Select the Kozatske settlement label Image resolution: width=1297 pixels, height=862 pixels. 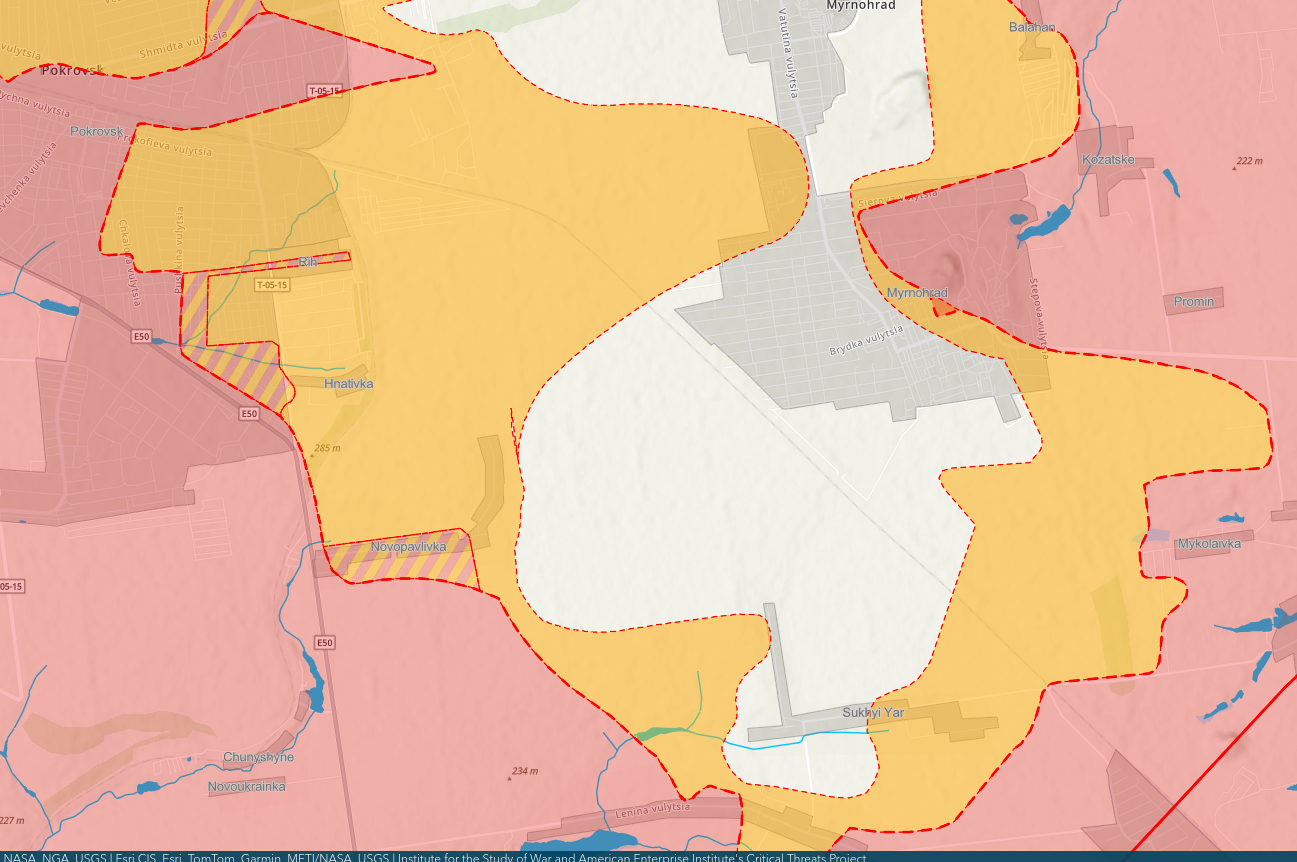1106,159
